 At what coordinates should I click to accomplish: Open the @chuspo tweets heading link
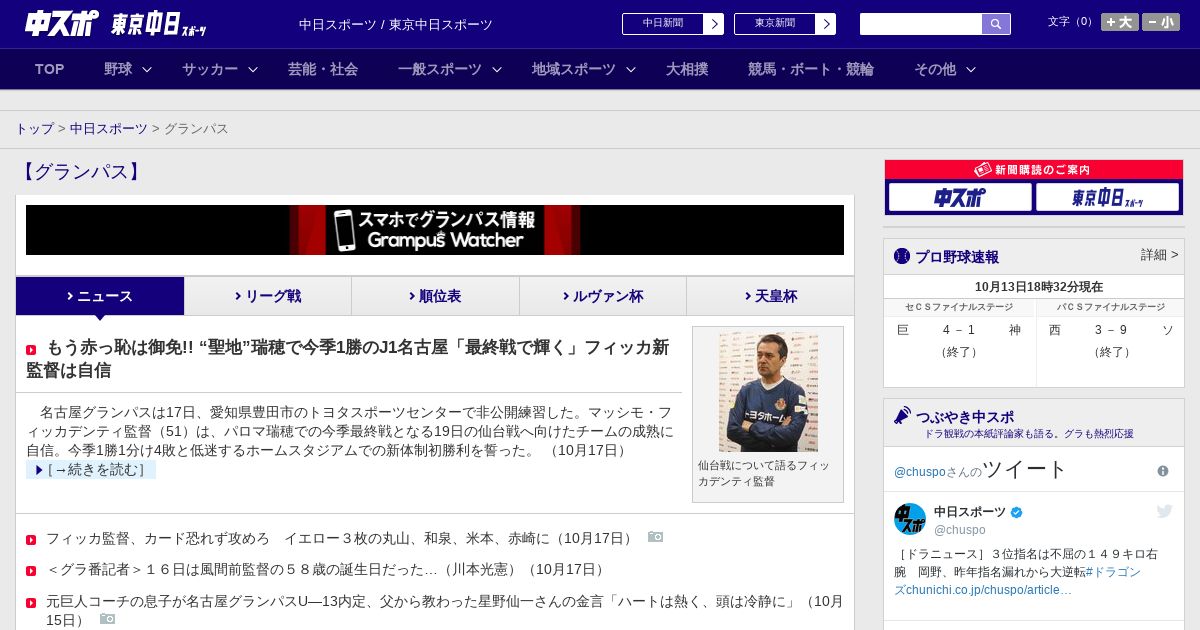click(980, 469)
